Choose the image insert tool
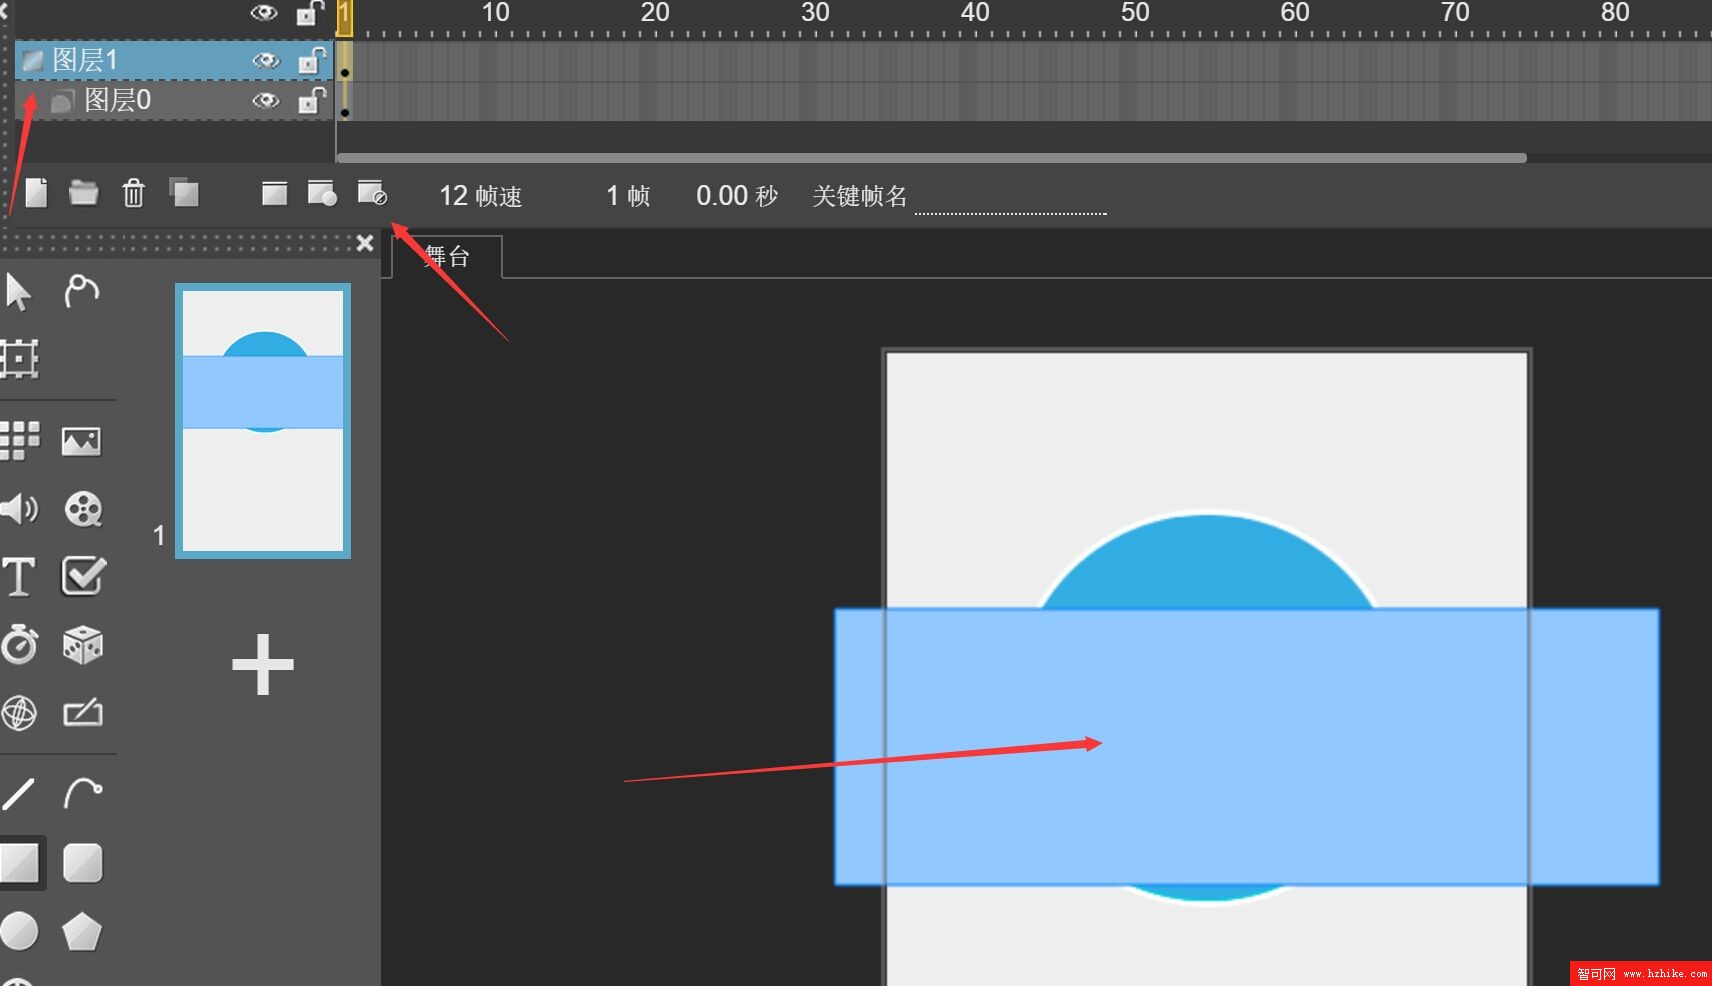Screen dimensions: 1712x986 81,441
